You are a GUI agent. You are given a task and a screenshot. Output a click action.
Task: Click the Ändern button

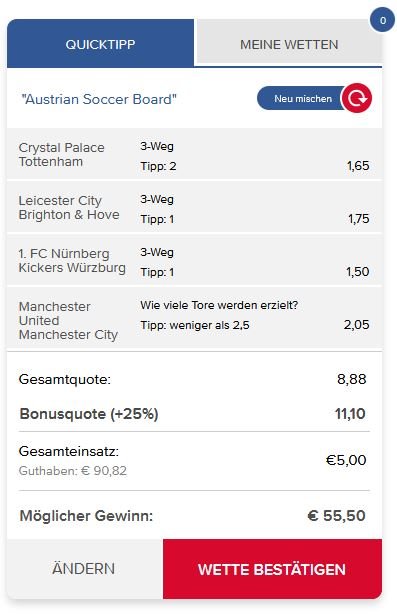84,569
